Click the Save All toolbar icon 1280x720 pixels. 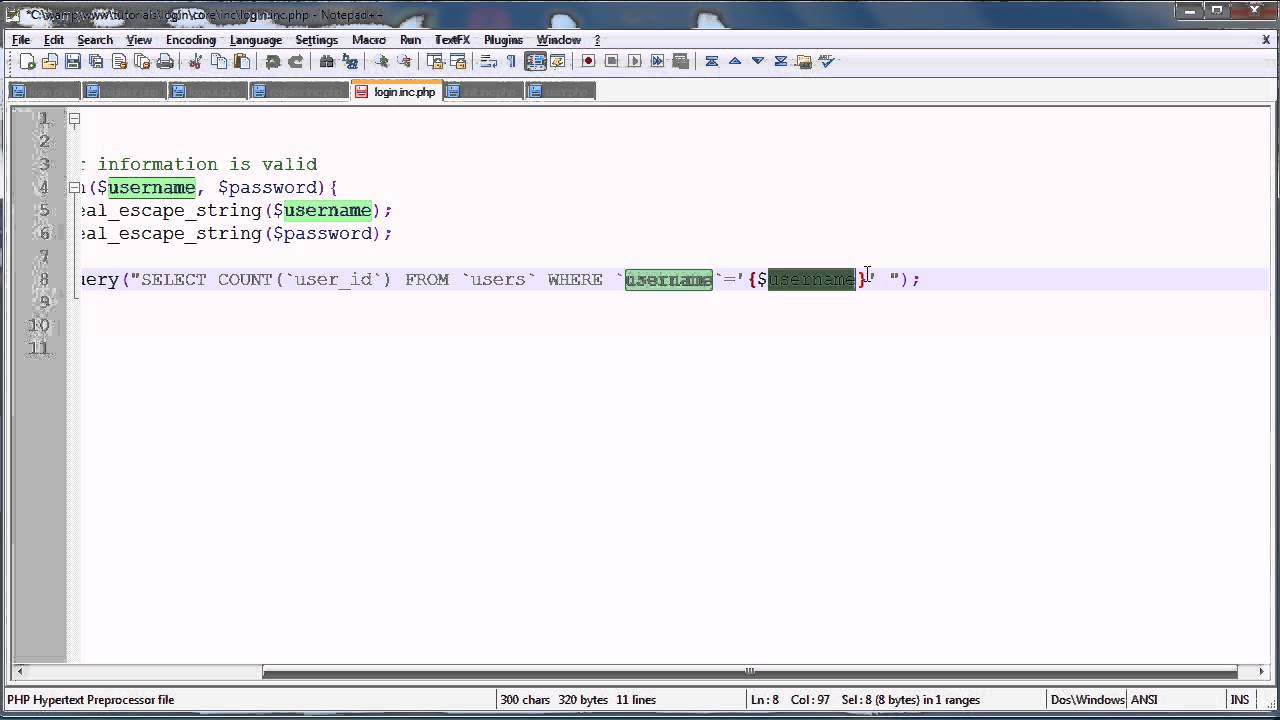click(96, 61)
